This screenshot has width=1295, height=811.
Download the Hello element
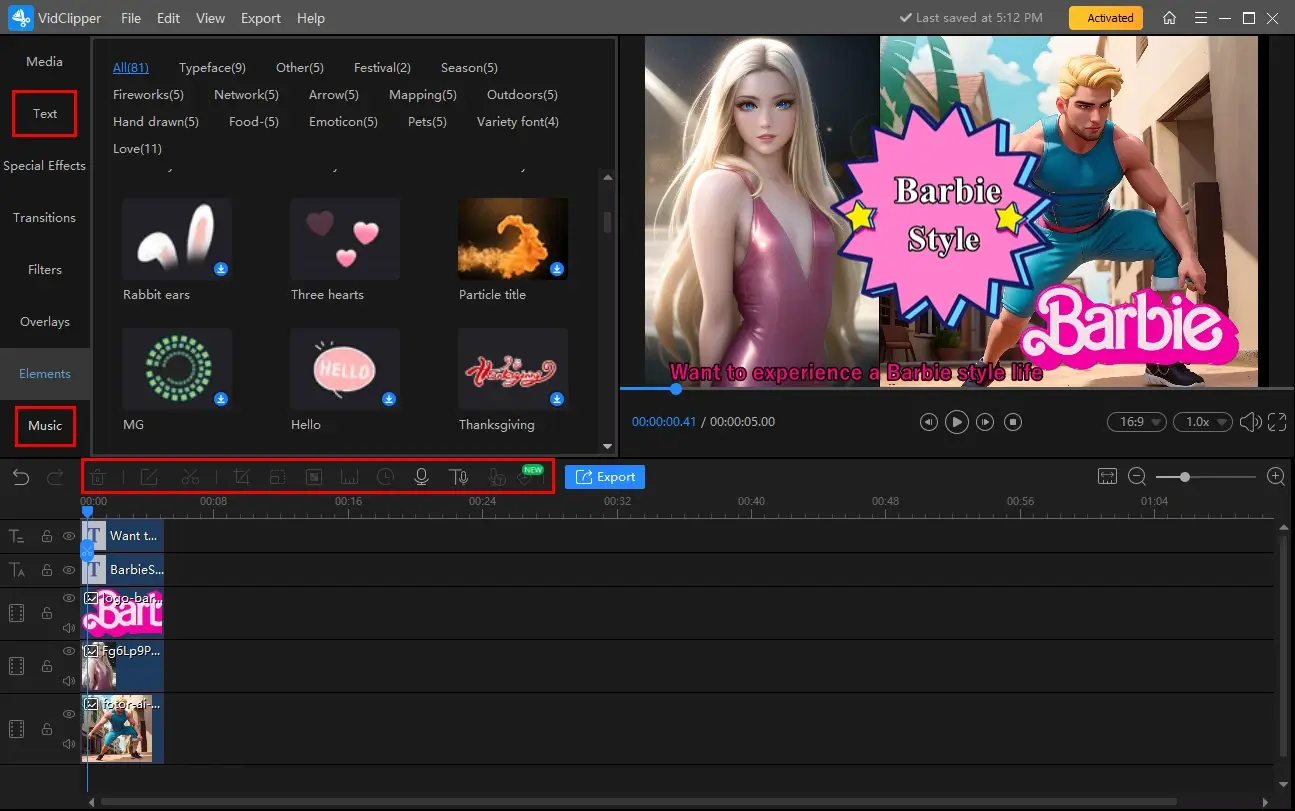click(389, 399)
